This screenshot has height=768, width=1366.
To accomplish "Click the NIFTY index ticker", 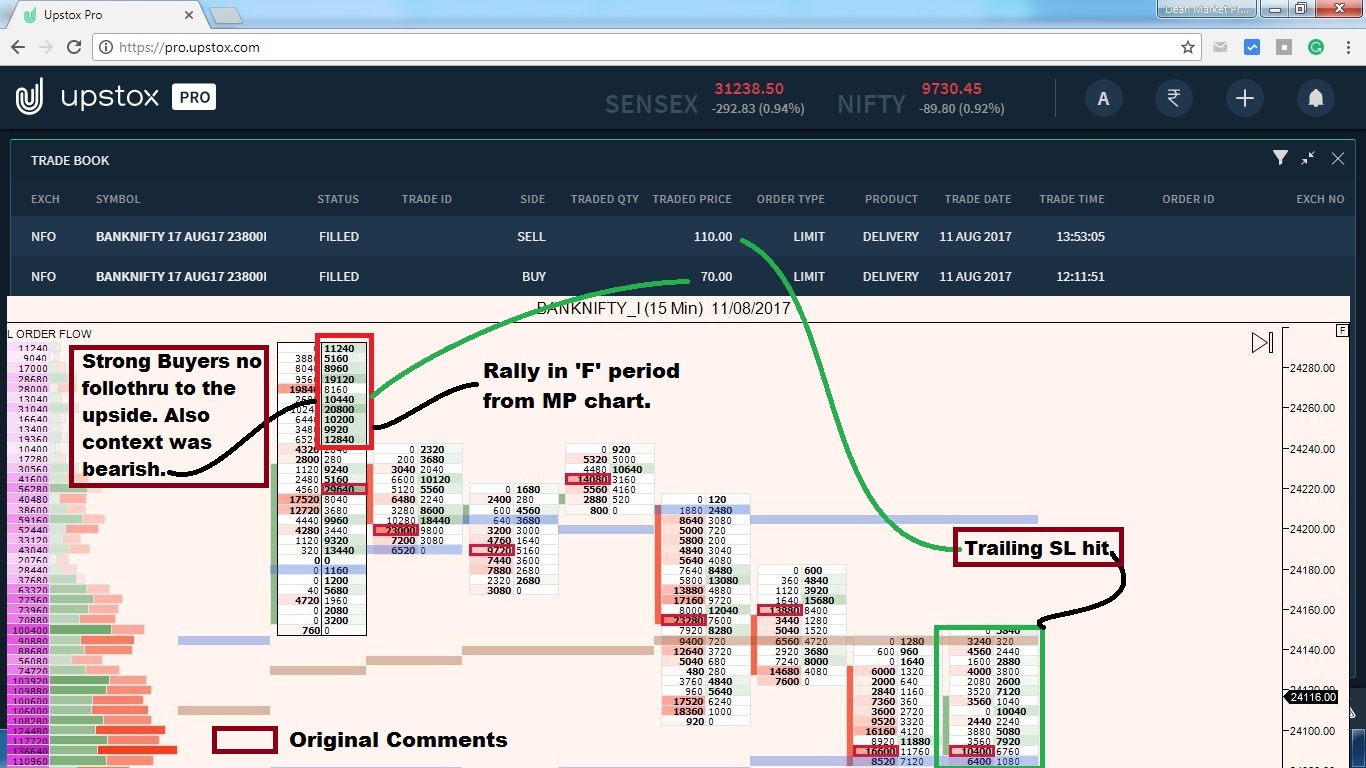I will 921,98.
